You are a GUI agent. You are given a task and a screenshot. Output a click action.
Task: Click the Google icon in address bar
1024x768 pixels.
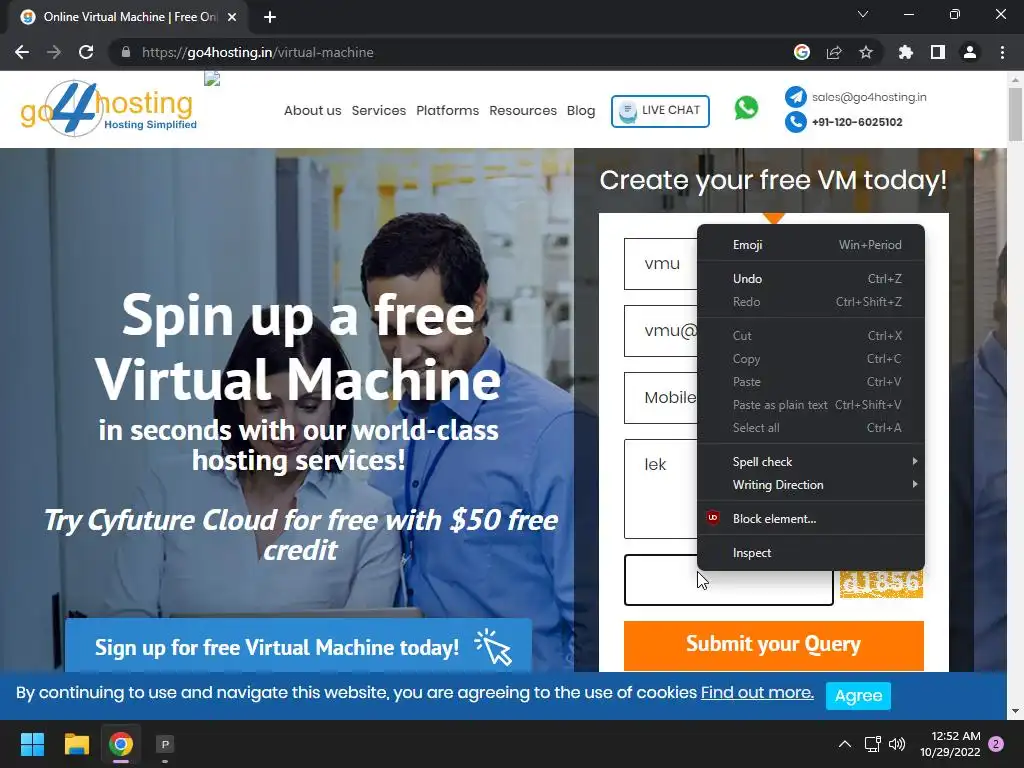802,52
